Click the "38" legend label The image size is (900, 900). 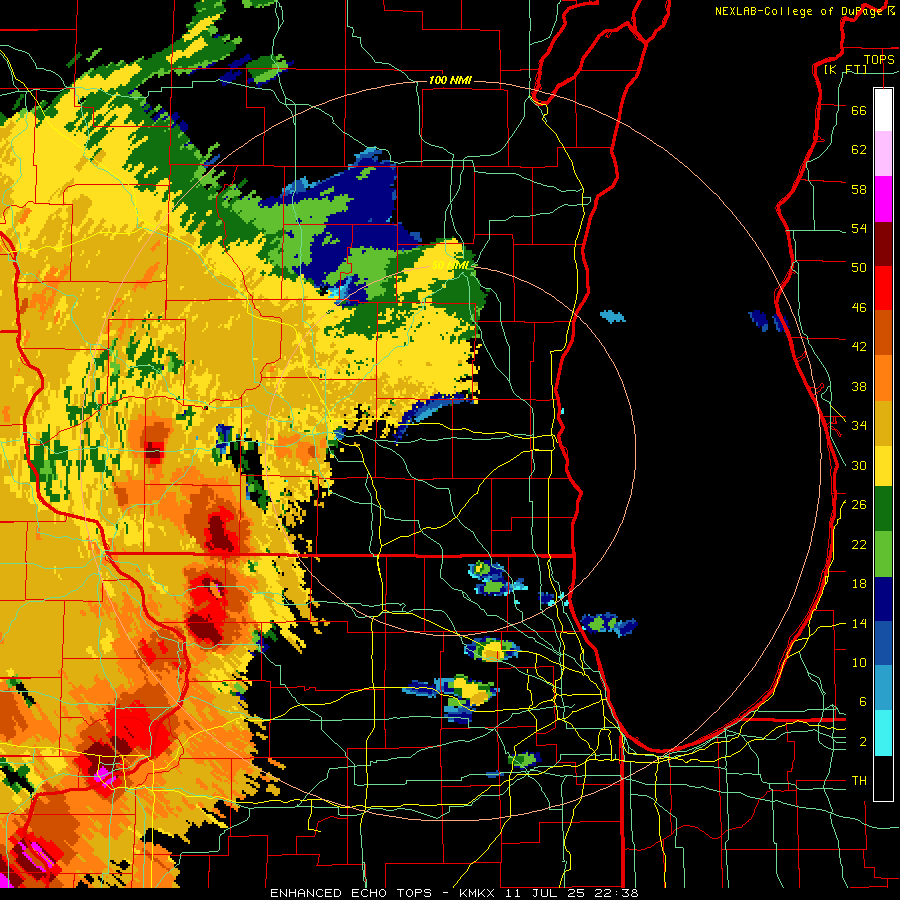(x=859, y=387)
